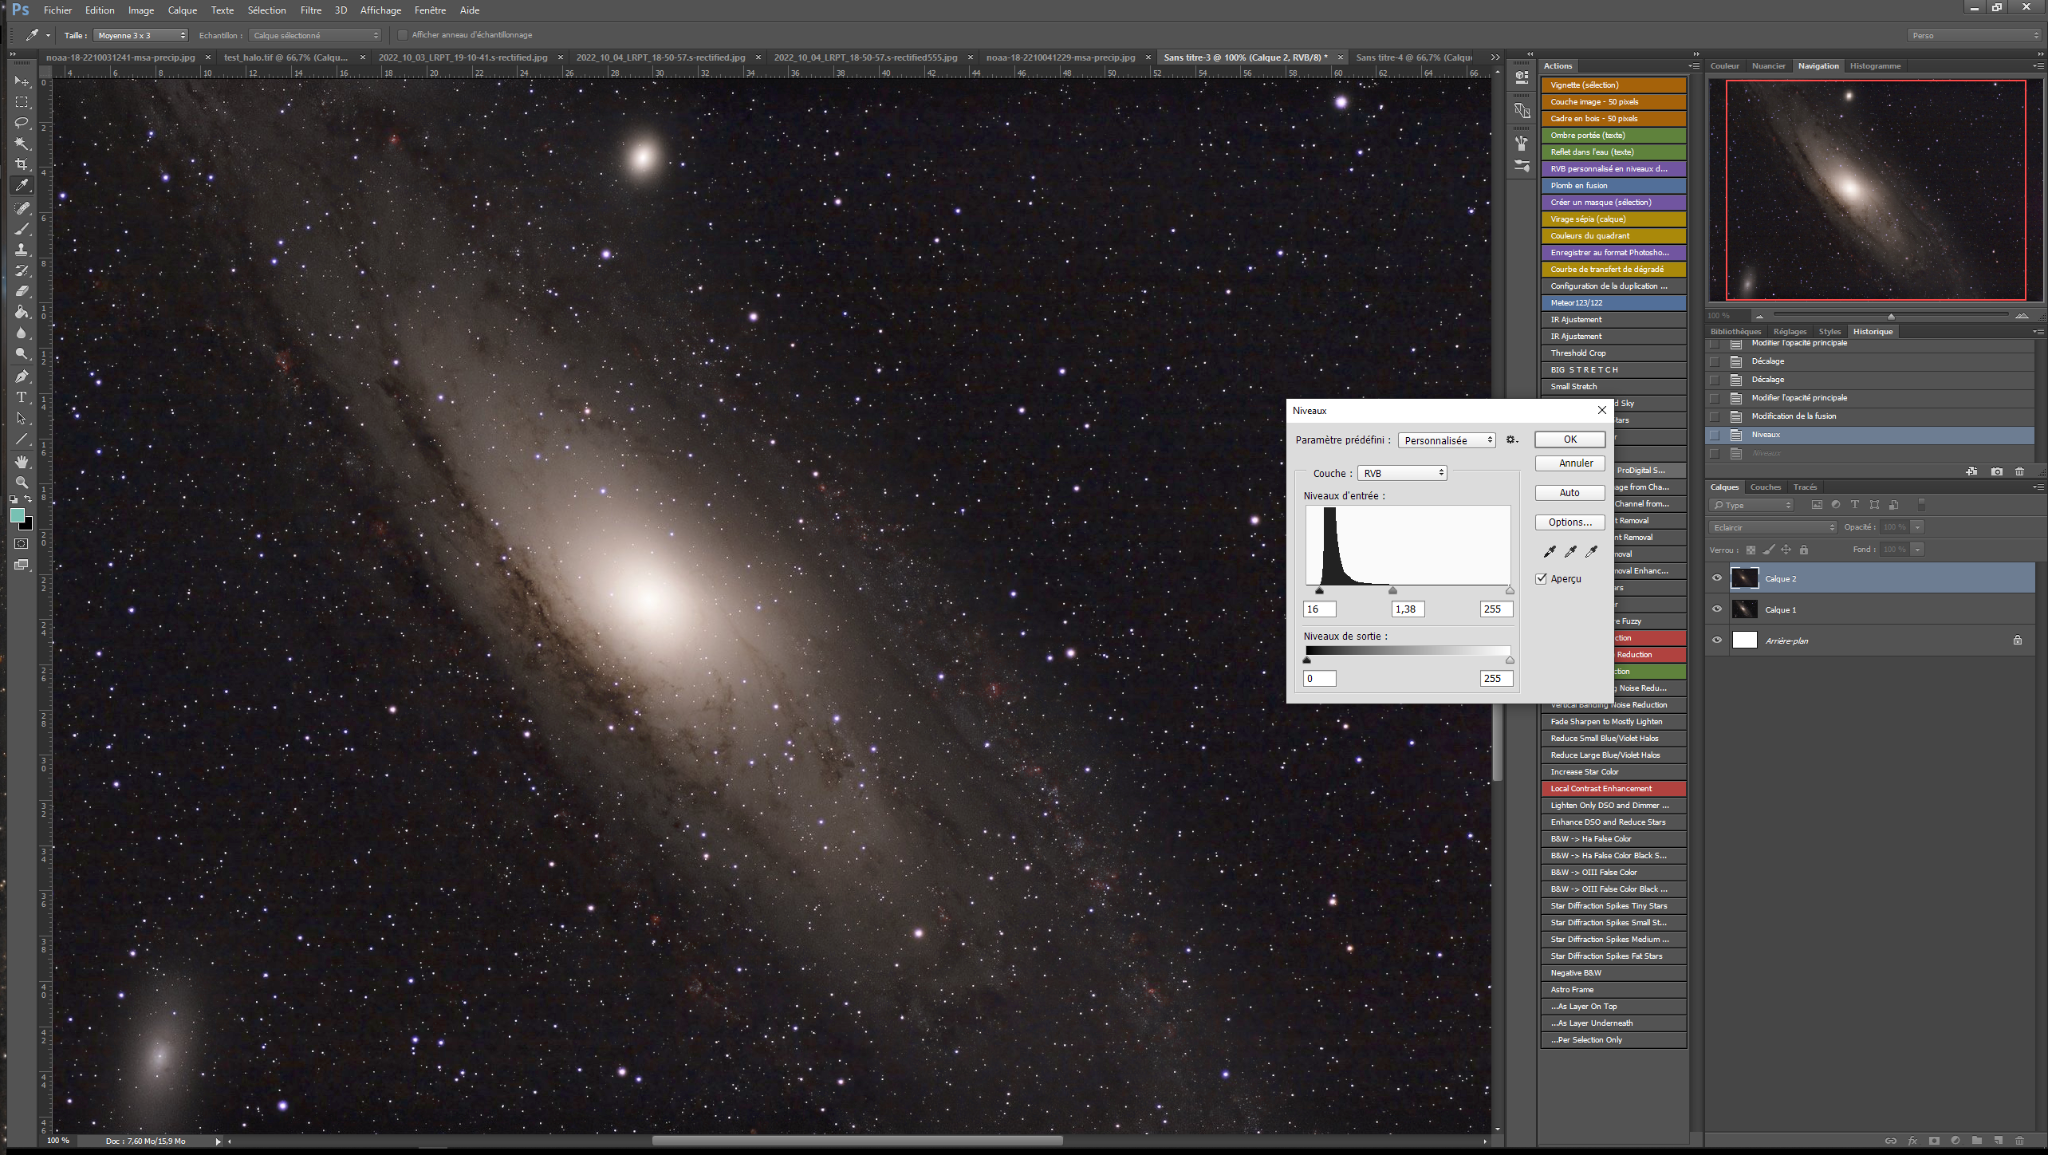Image resolution: width=2048 pixels, height=1155 pixels.
Task: Select the Pen tool
Action: [x=21, y=376]
